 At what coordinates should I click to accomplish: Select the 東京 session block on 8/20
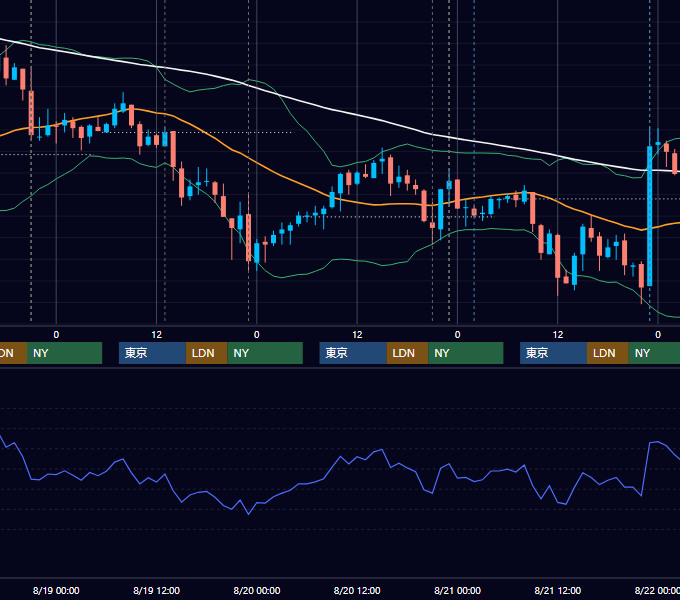click(x=353, y=353)
